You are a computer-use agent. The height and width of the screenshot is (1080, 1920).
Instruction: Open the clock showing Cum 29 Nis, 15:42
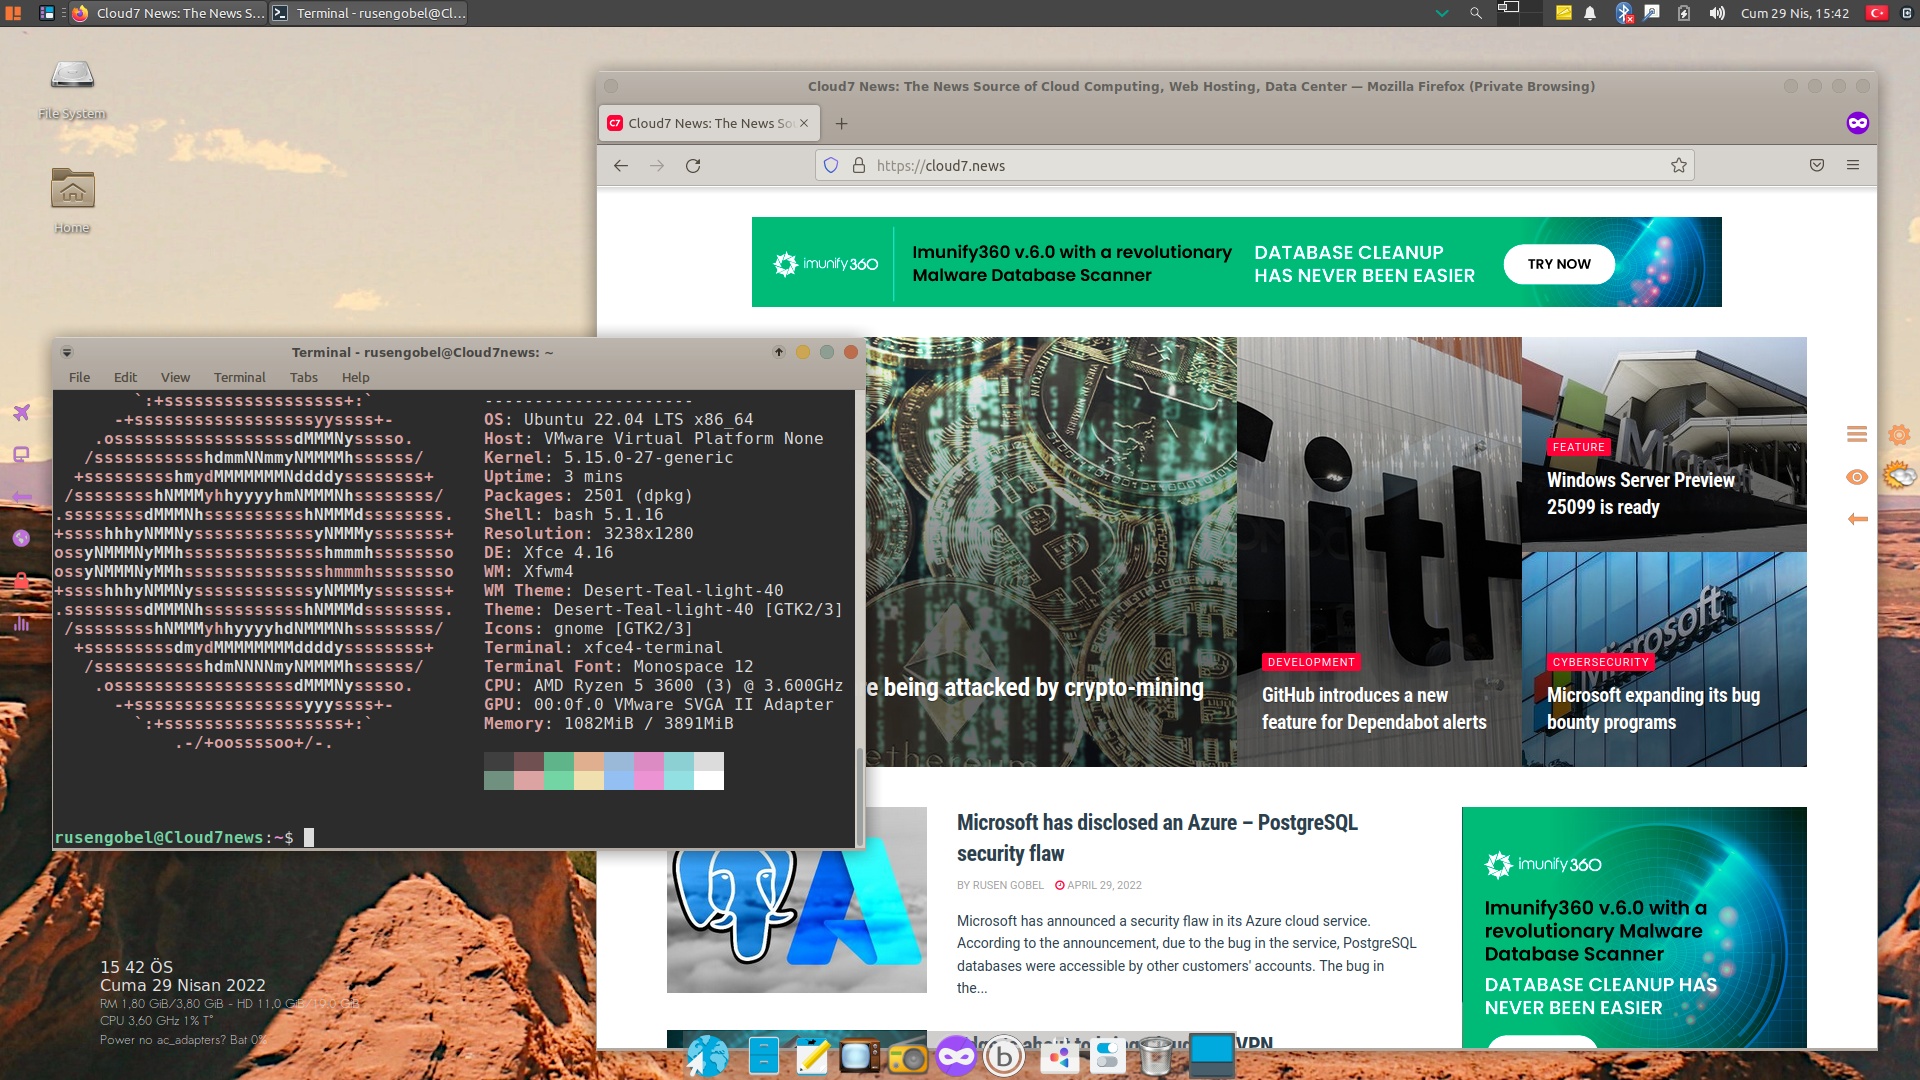point(1794,13)
